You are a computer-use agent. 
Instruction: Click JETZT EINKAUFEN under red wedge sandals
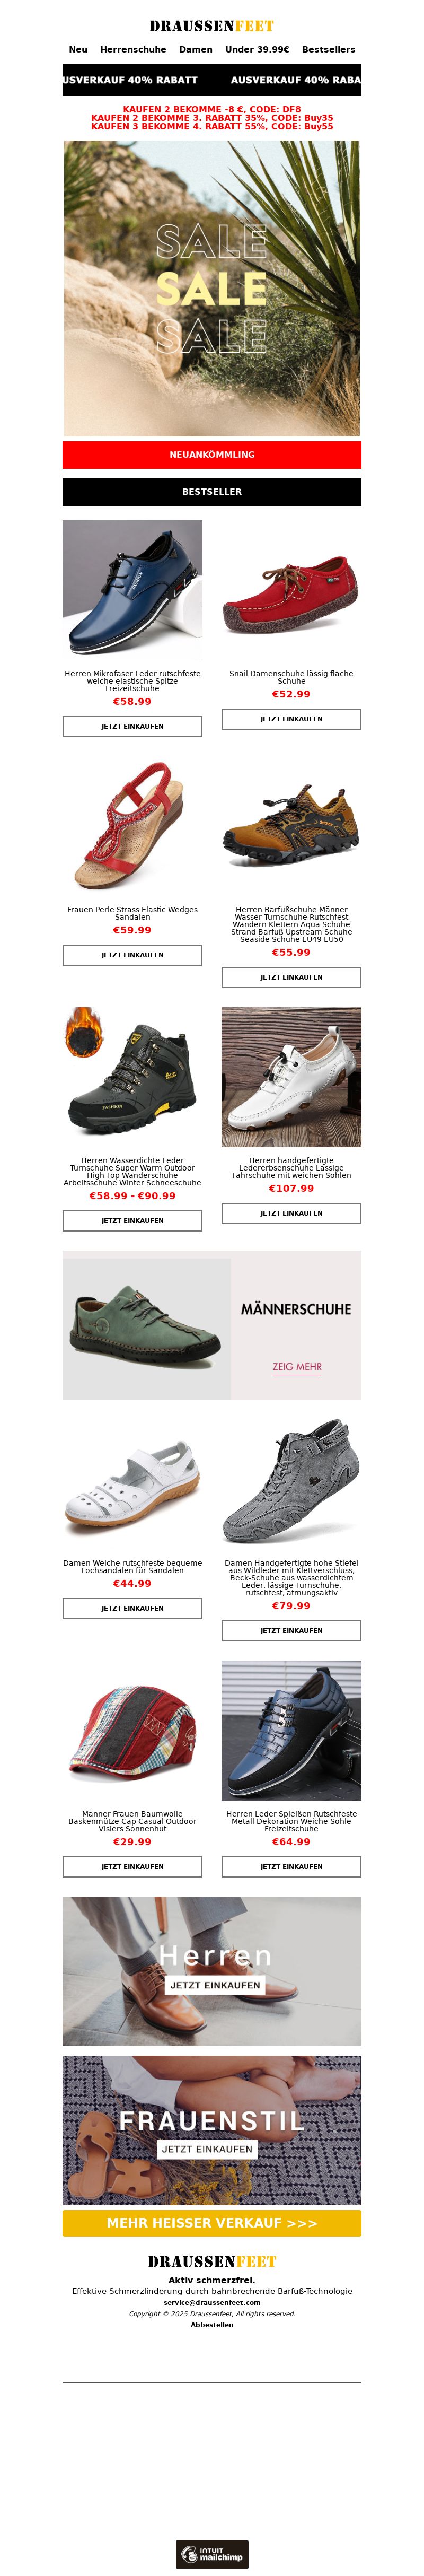pyautogui.click(x=132, y=955)
